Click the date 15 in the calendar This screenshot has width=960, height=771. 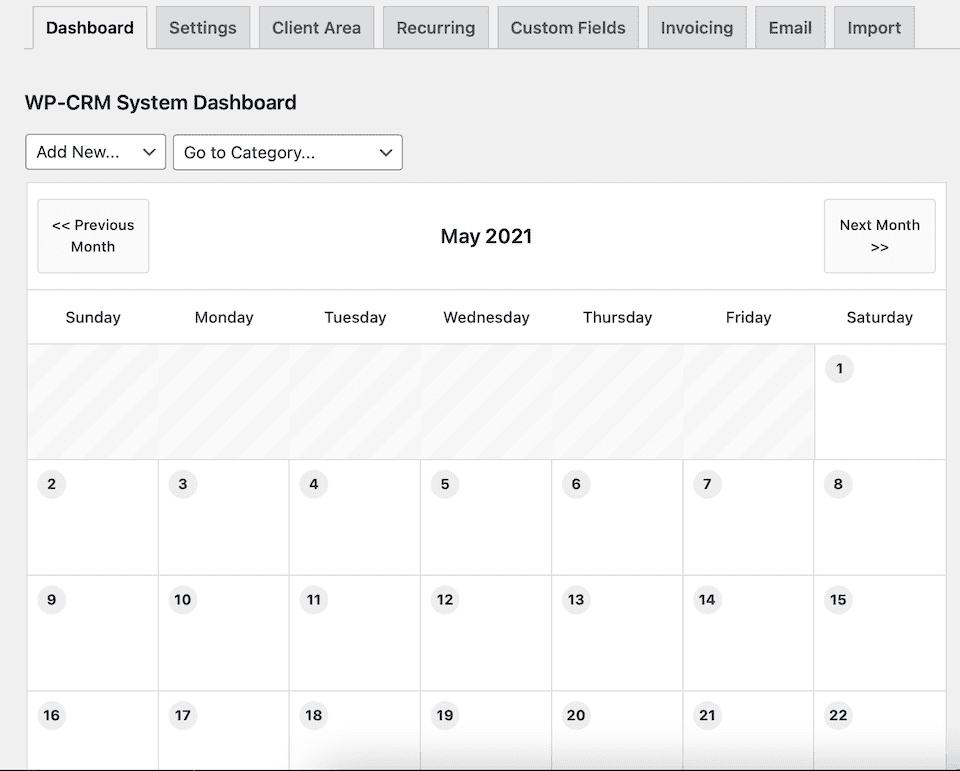[x=838, y=600]
